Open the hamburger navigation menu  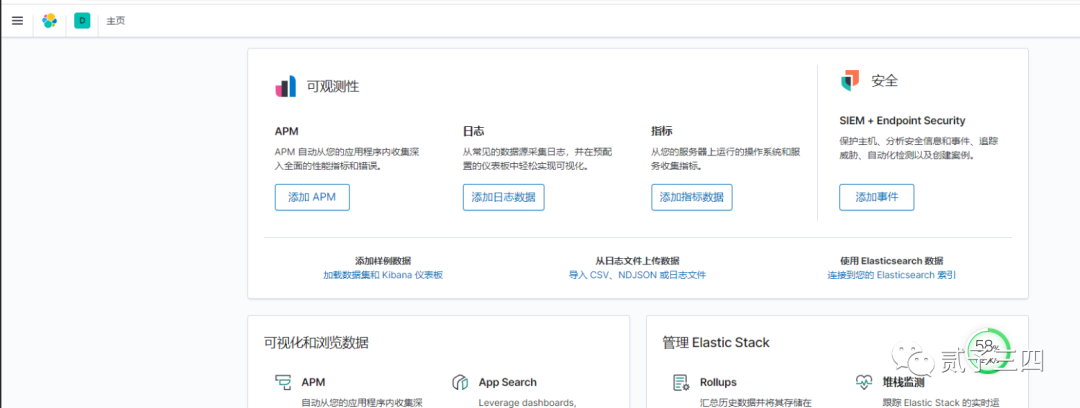tap(17, 21)
